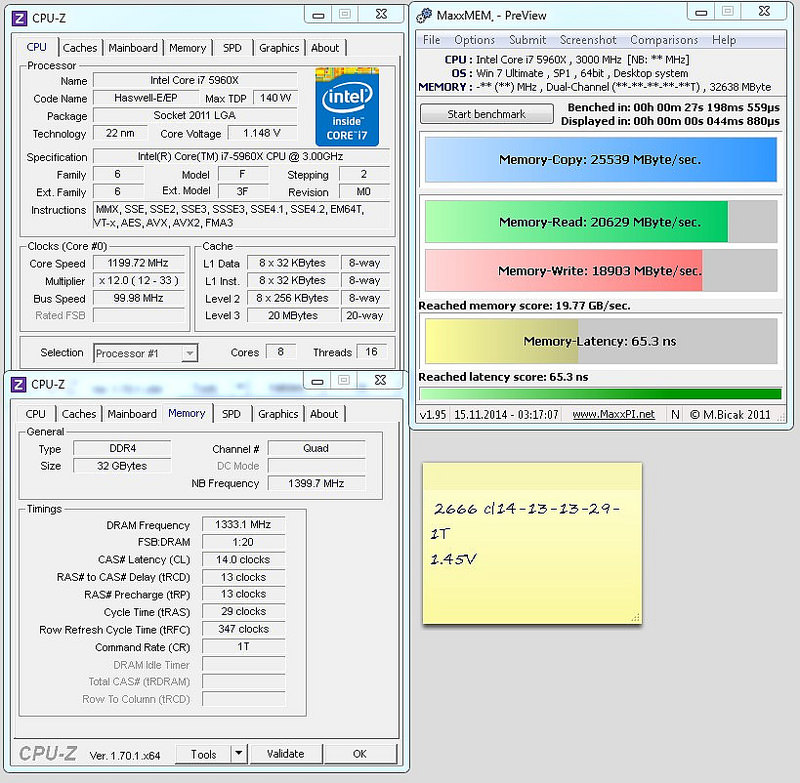Click the Cycle Time value 29 clocks
The width and height of the screenshot is (800, 783).
click(243, 611)
